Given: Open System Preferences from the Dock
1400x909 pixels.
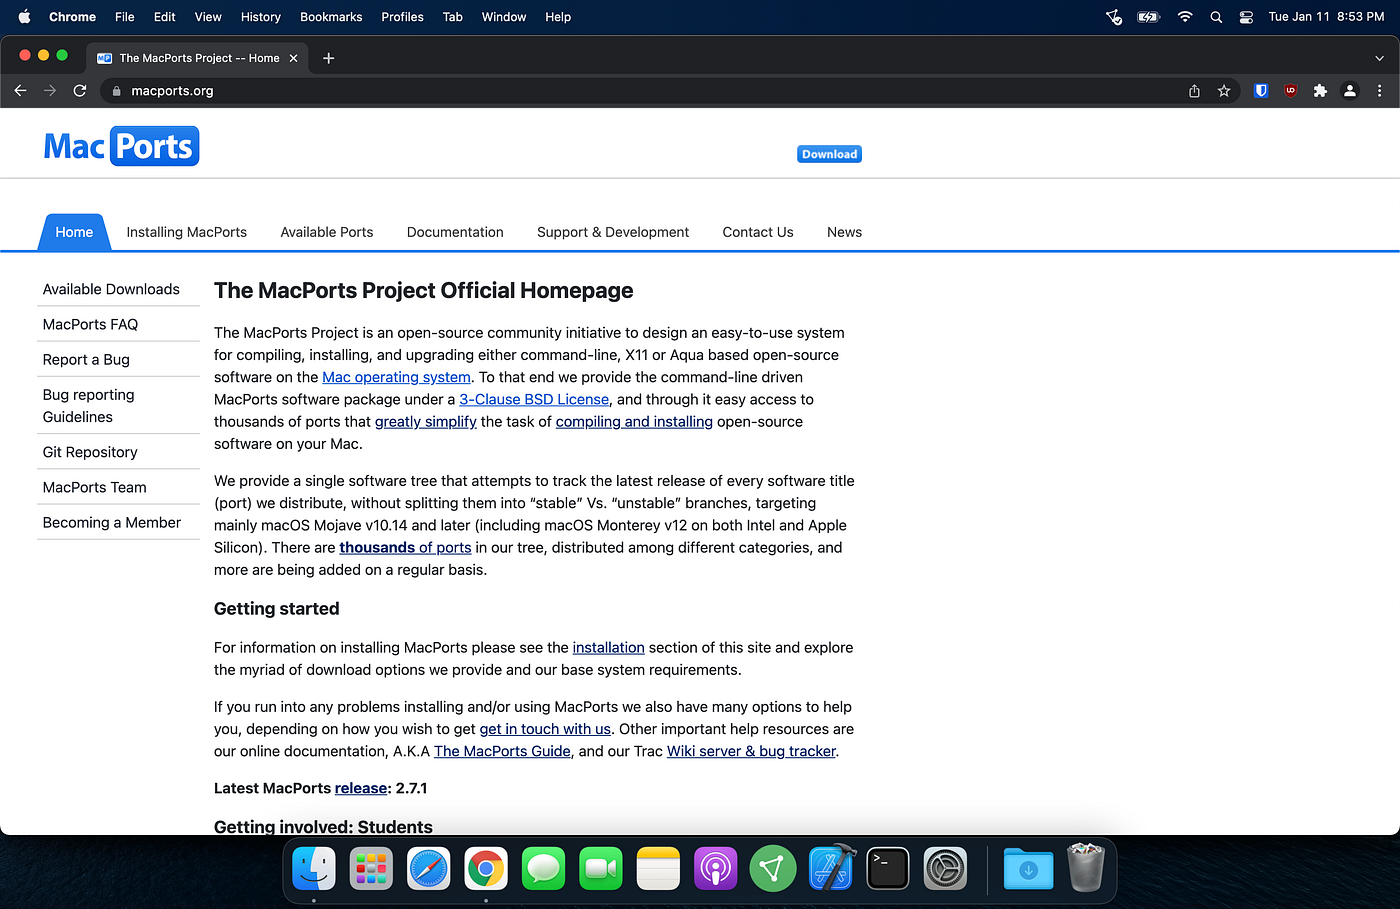Looking at the screenshot, I should (945, 868).
